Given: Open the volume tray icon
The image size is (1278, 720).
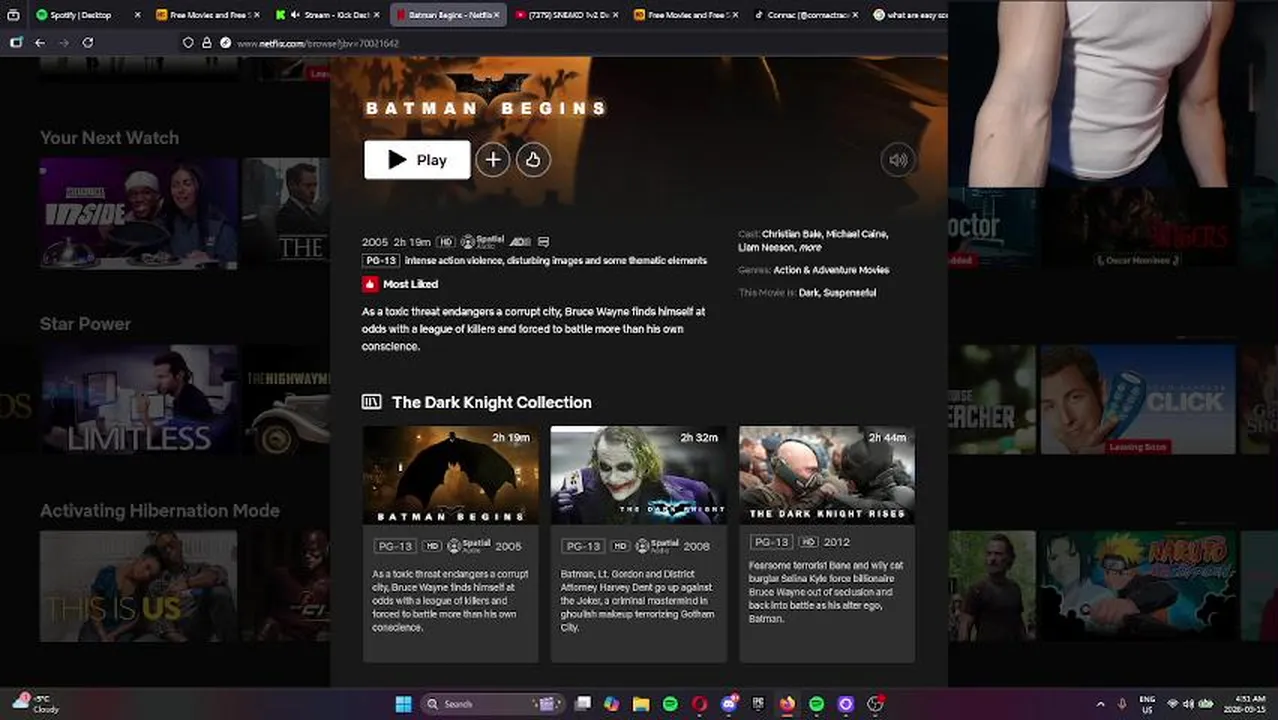Looking at the screenshot, I should [1189, 704].
